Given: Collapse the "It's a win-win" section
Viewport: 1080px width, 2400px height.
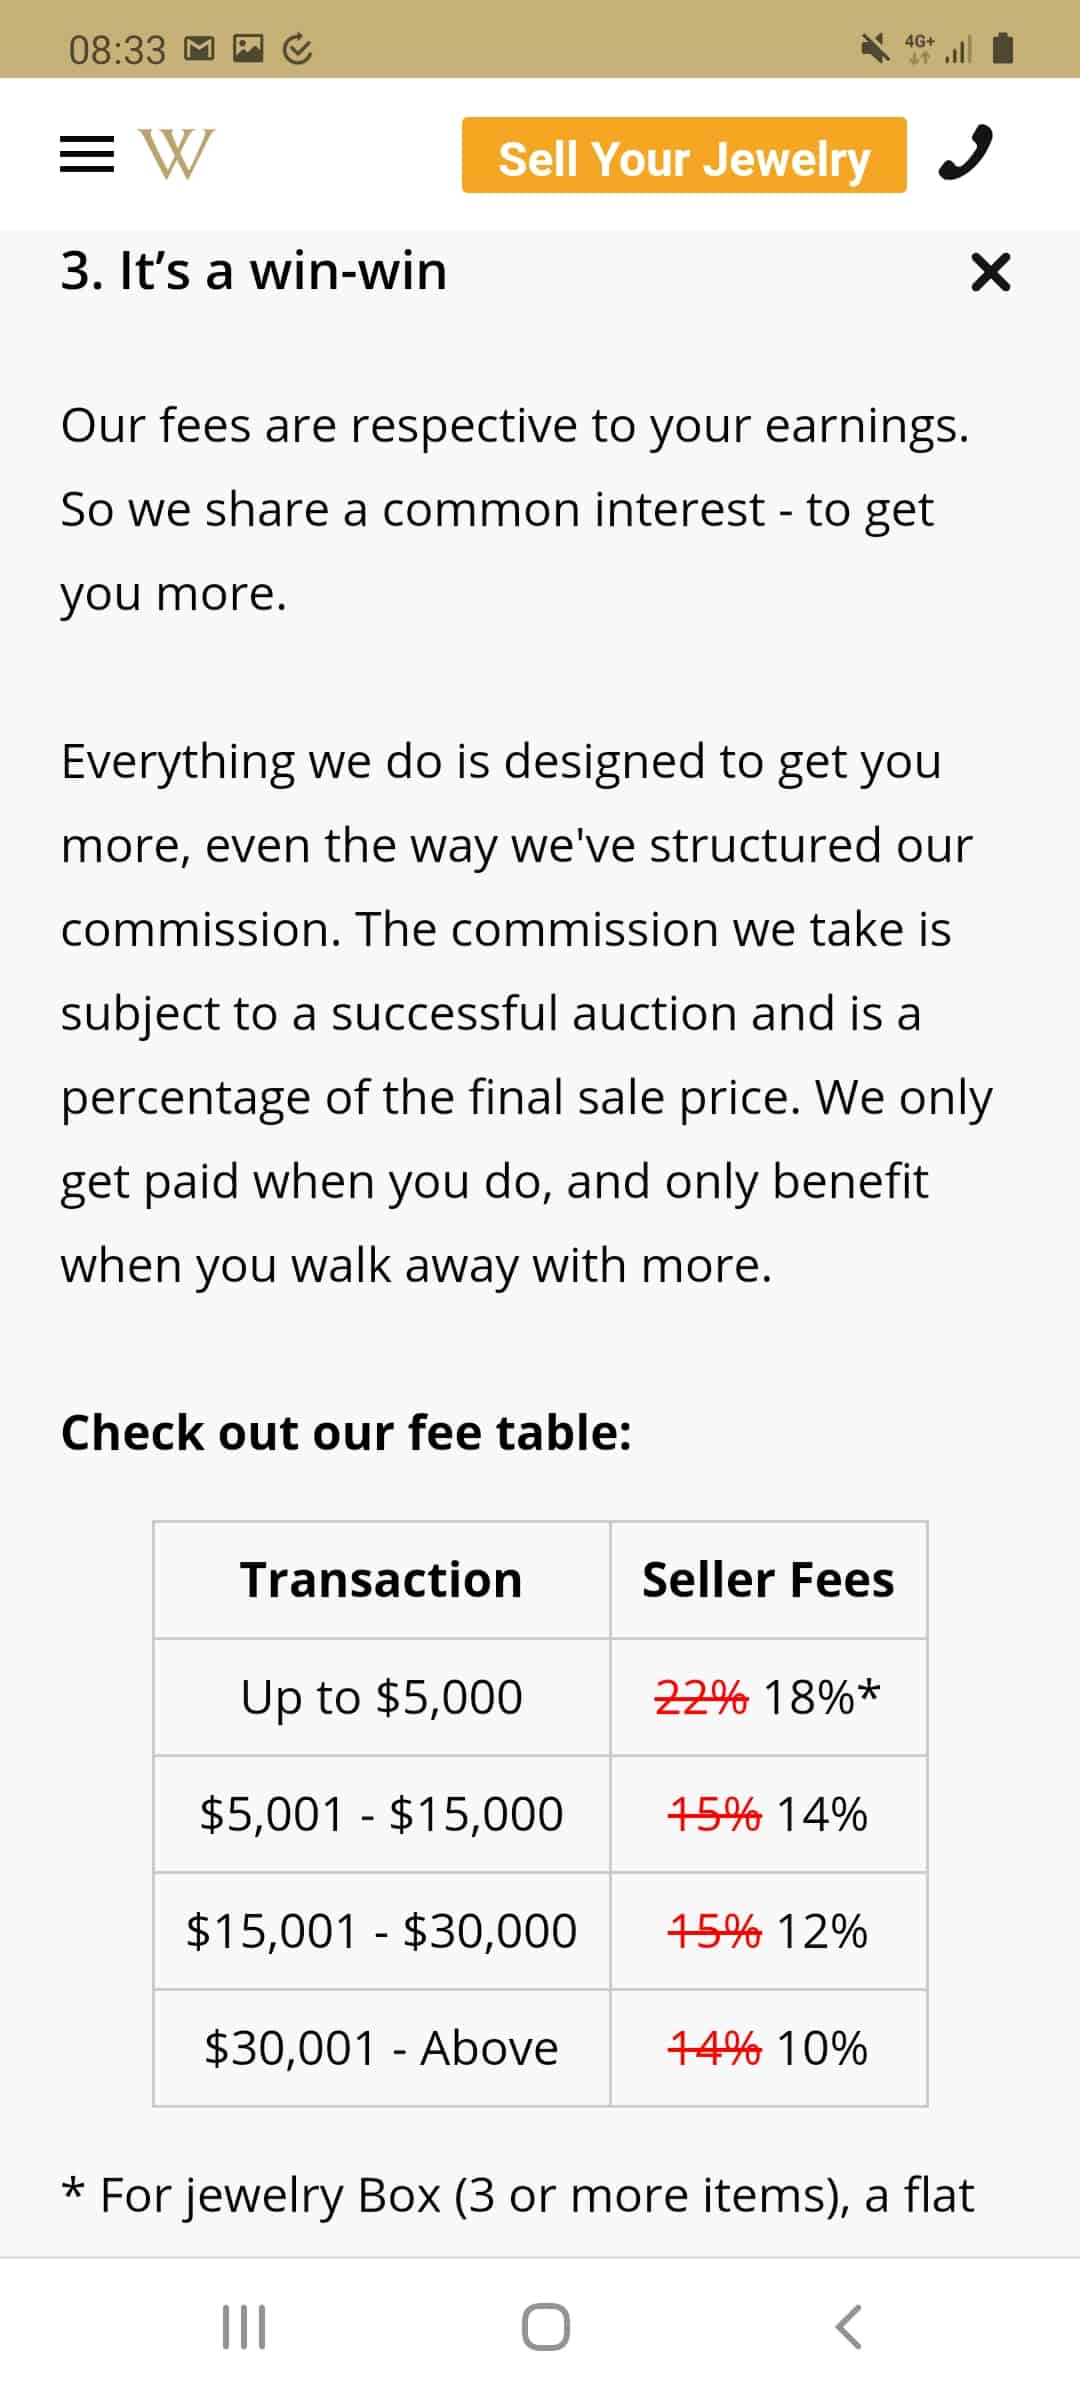Looking at the screenshot, I should point(990,272).
